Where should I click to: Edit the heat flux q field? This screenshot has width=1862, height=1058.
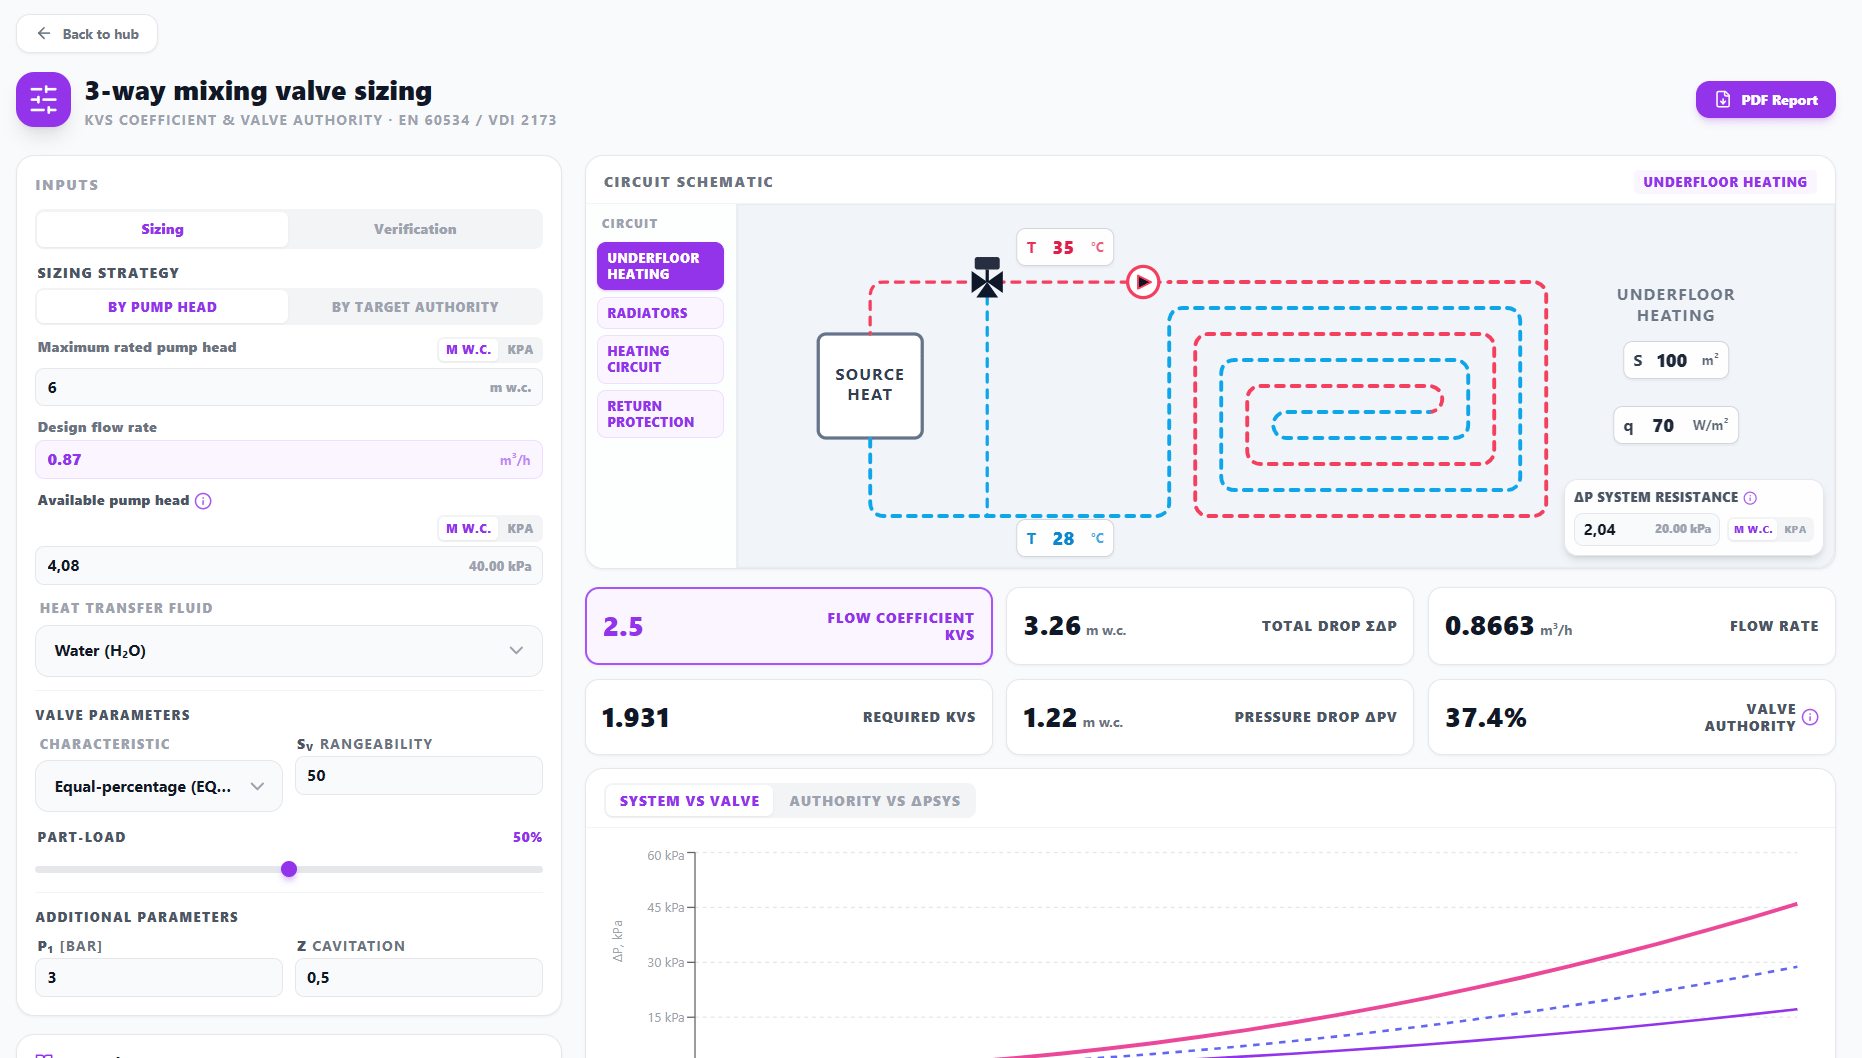1675,425
